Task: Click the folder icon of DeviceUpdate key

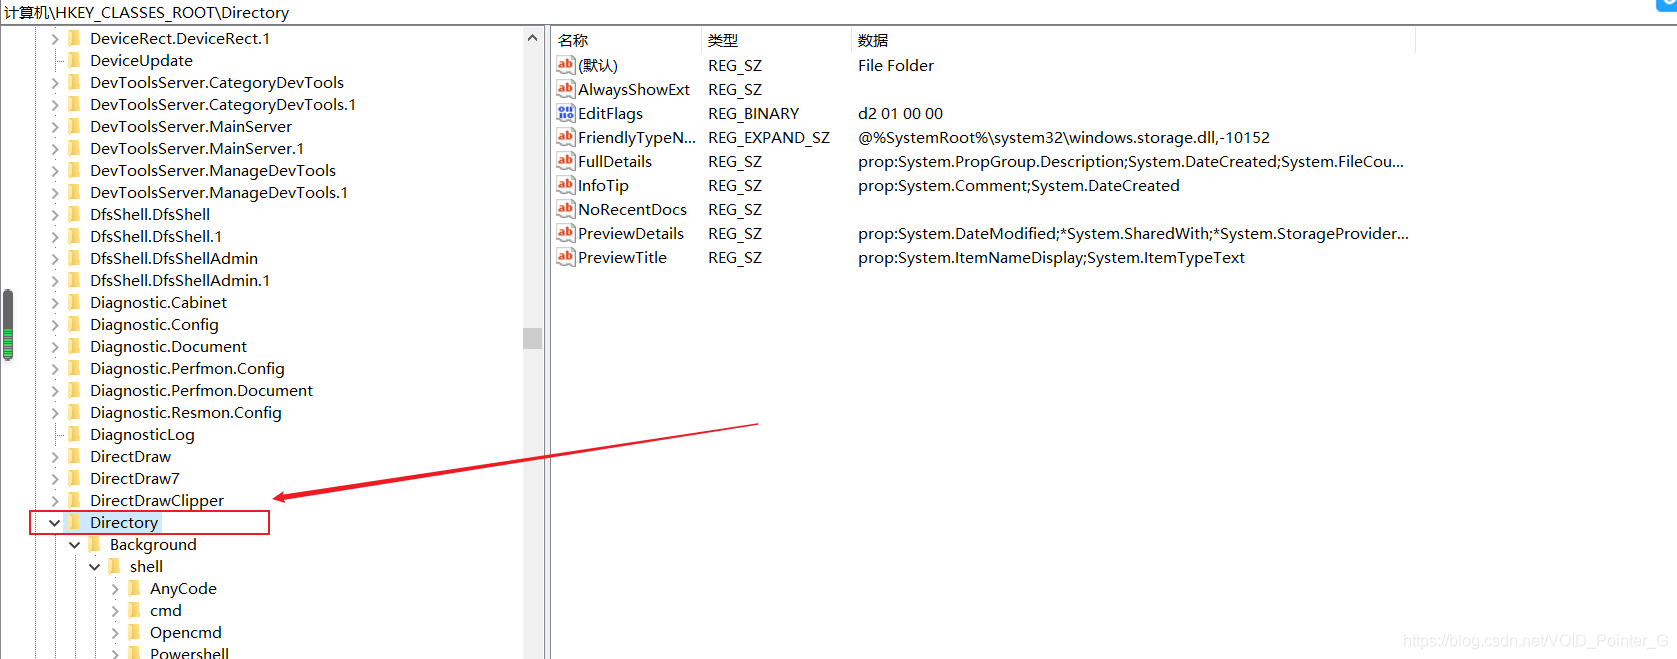Action: [74, 60]
